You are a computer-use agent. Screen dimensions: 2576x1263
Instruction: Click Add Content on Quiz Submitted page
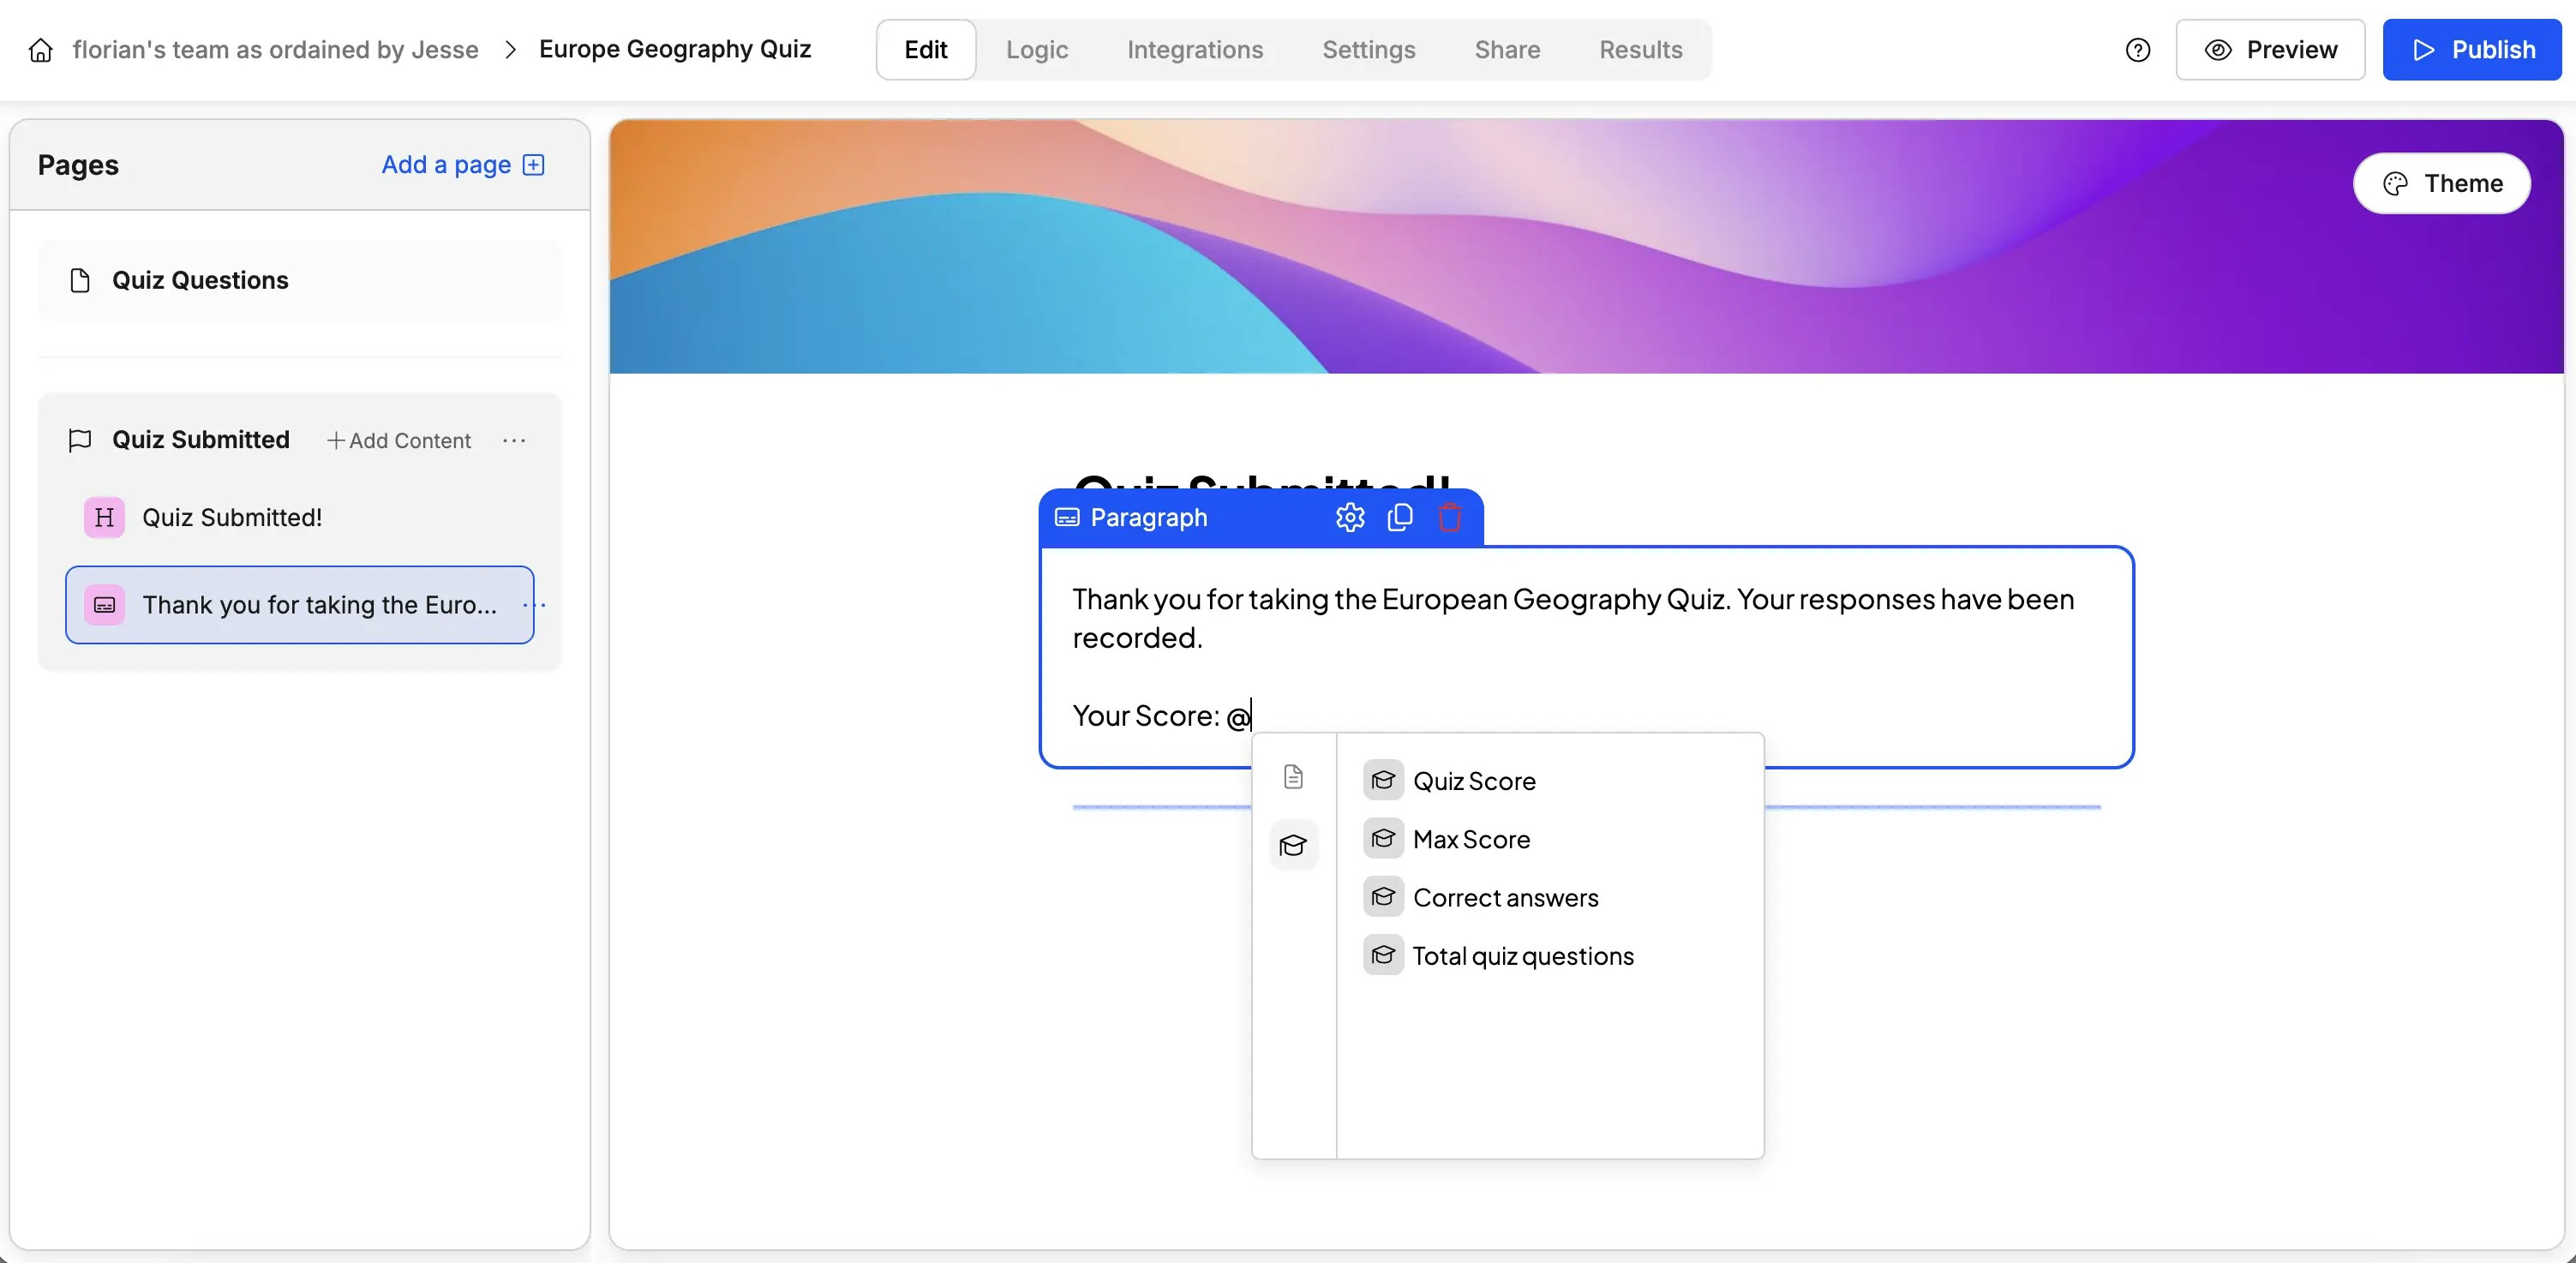(x=399, y=440)
